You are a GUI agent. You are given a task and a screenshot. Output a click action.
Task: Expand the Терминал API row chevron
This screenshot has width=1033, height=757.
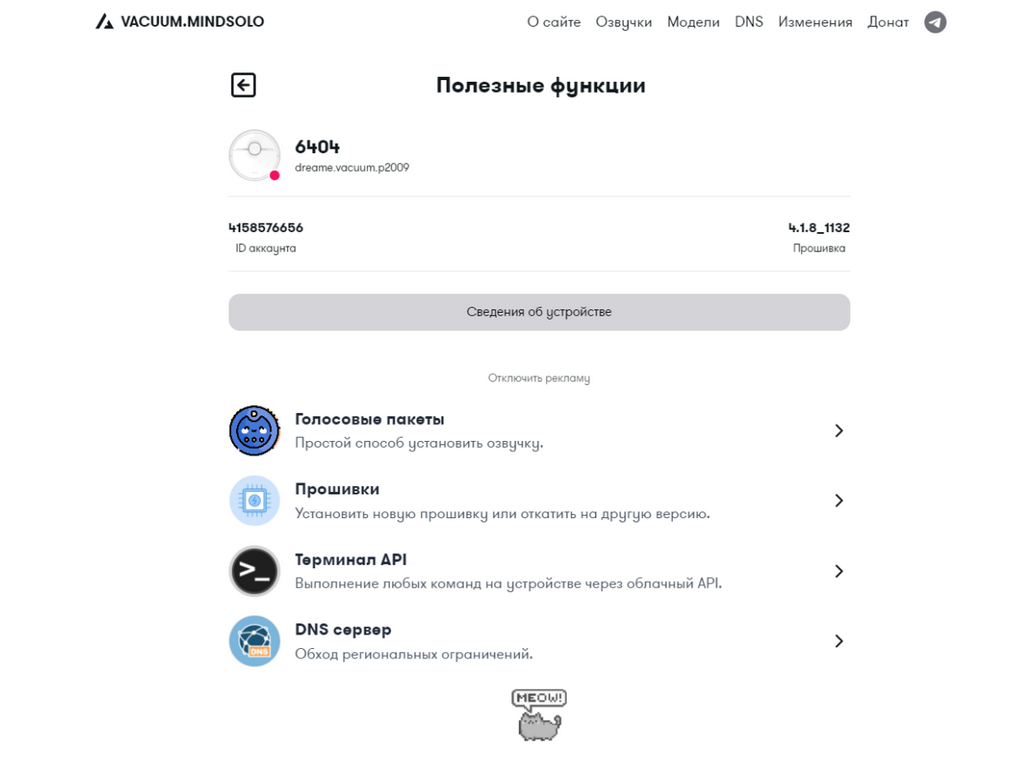pos(838,570)
